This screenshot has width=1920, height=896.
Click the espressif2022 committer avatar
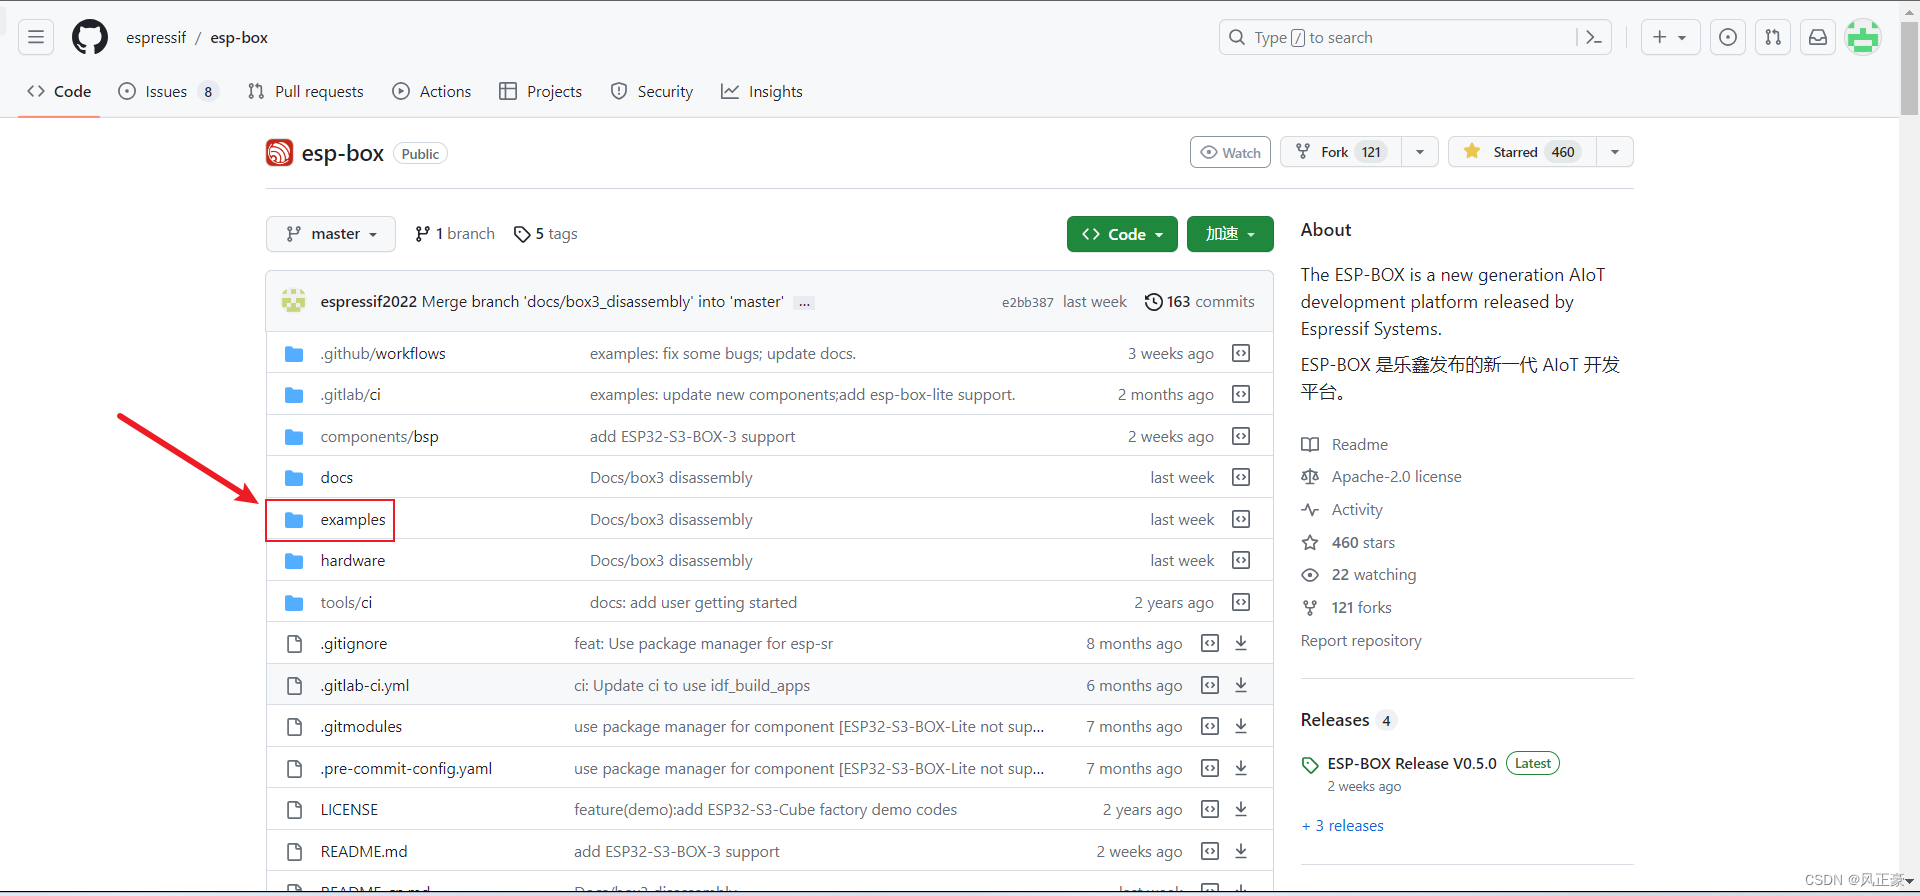pos(293,301)
